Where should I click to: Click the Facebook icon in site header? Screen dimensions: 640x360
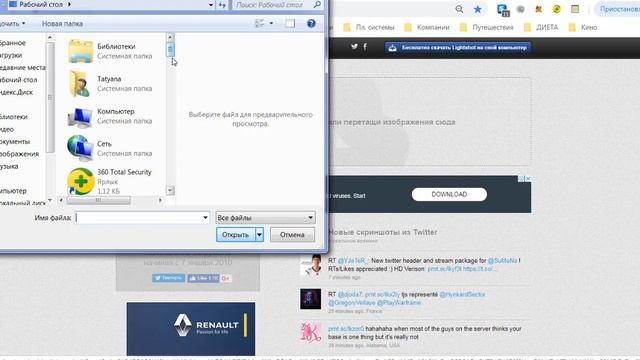tap(365, 47)
